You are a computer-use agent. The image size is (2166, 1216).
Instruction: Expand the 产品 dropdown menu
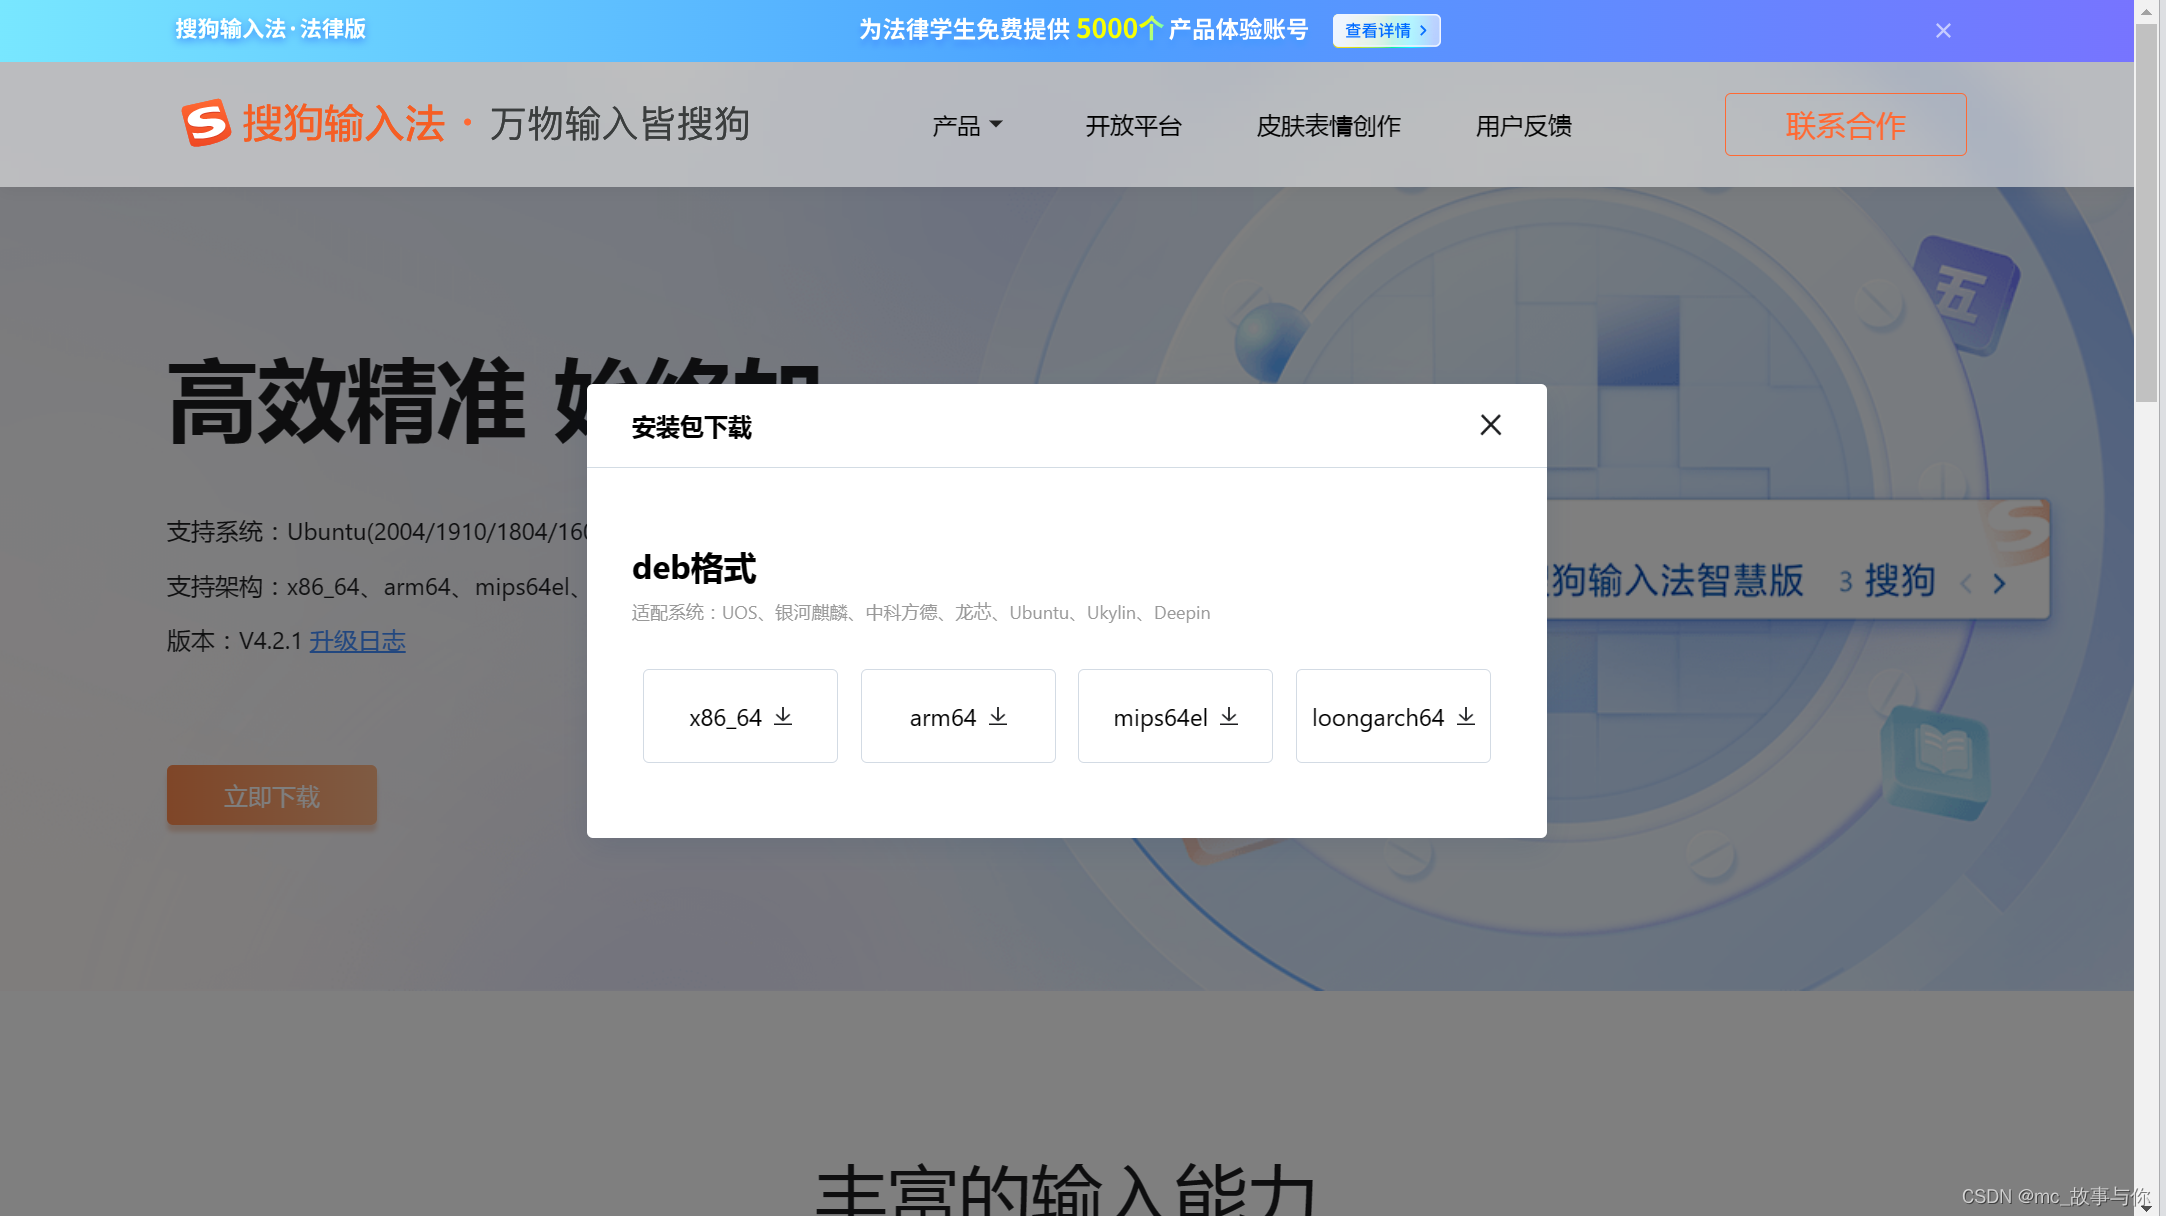[966, 126]
